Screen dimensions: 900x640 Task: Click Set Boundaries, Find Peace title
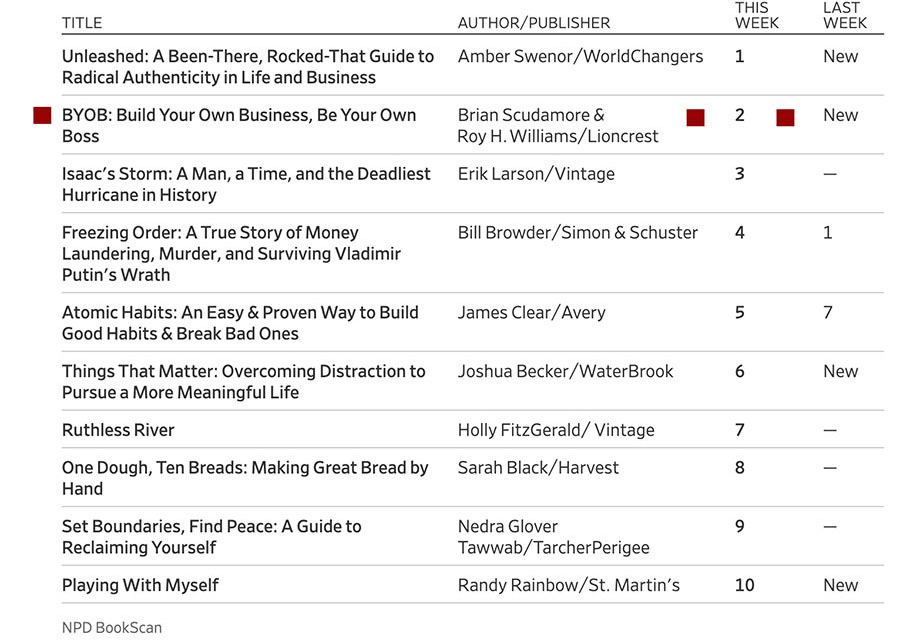[211, 536]
